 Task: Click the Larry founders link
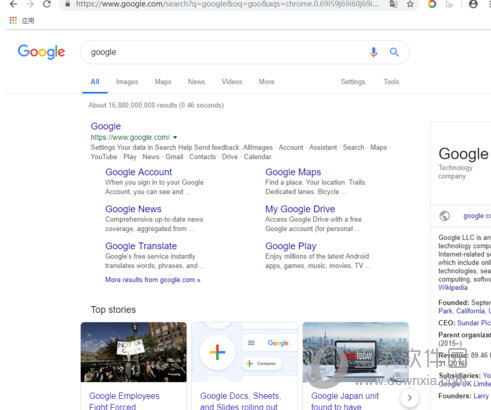(481, 396)
